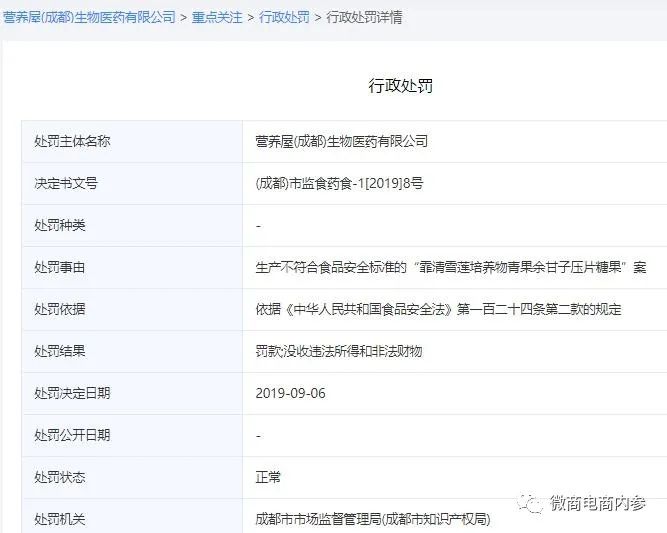Select the 决定书文号 label cell
667x533 pixels.
(132, 183)
